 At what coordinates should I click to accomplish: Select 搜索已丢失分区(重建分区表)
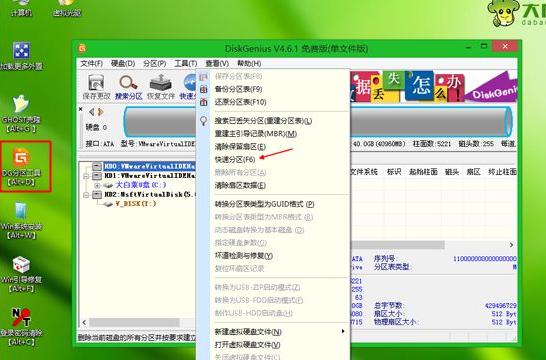pyautogui.click(x=263, y=121)
